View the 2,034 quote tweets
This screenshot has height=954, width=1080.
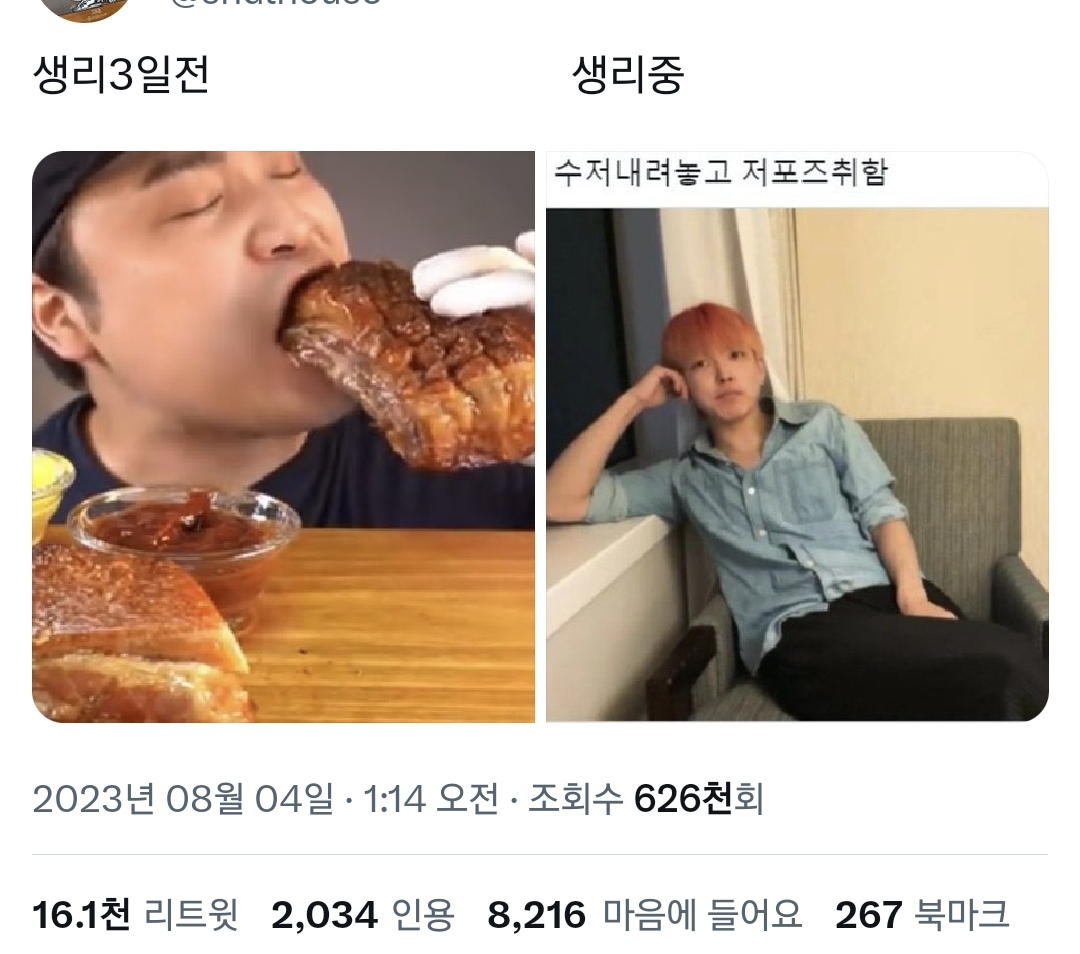click(x=324, y=915)
